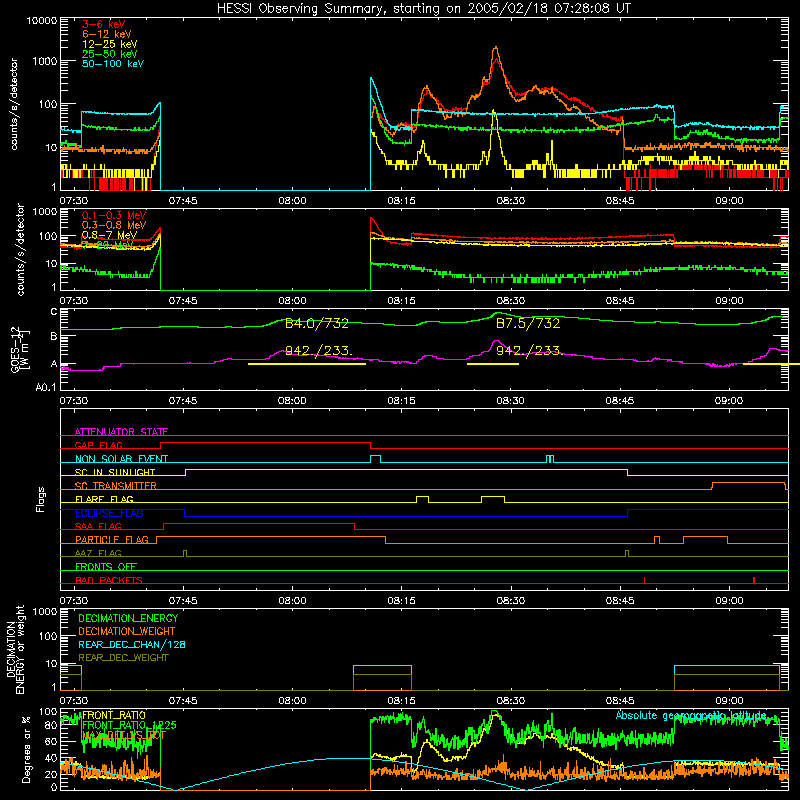The height and width of the screenshot is (800, 800).
Task: Click the '0.8-7 MeV' legend label
Action: click(109, 235)
